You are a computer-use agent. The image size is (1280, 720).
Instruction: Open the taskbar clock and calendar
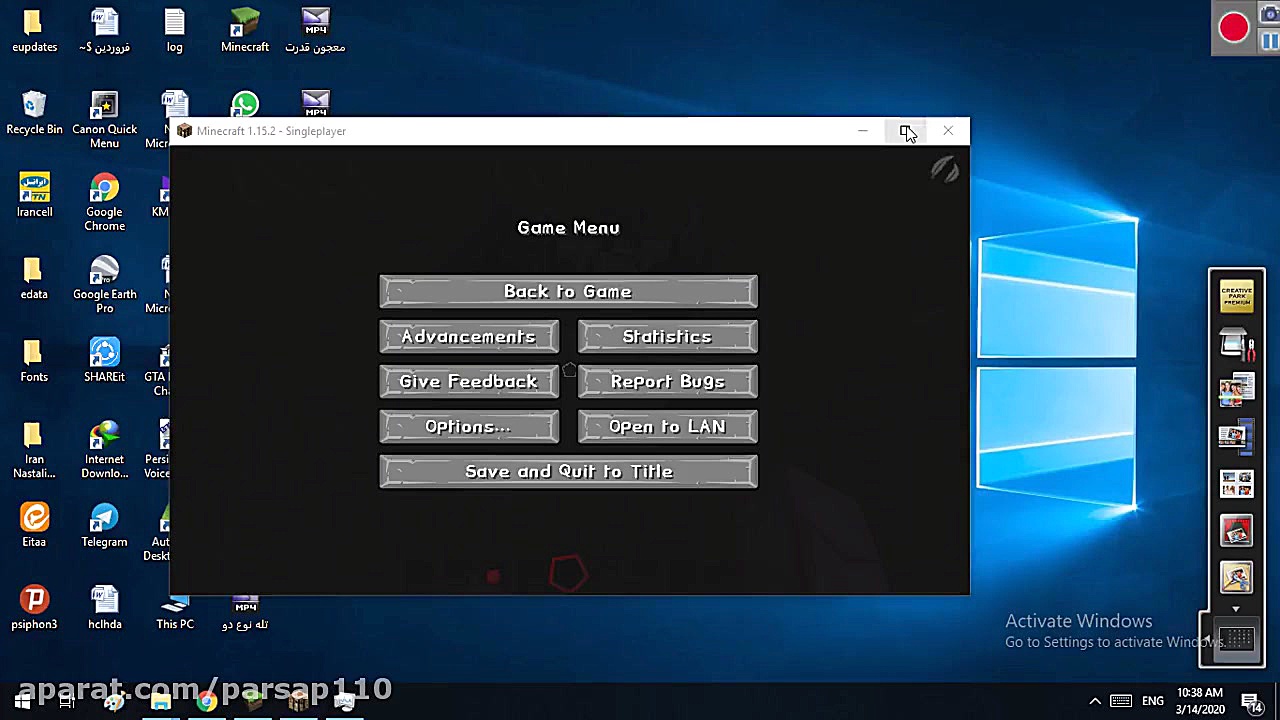tap(1200, 701)
